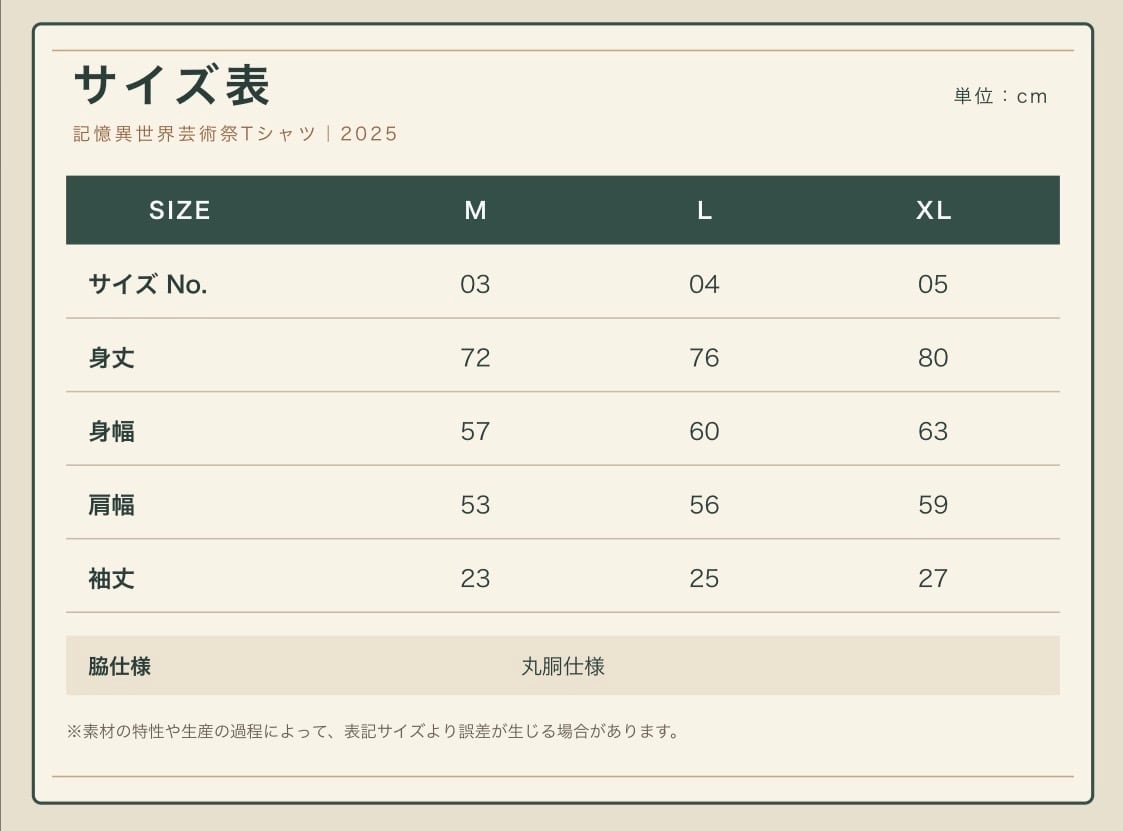Click the サイズ No. row label
The height and width of the screenshot is (831, 1123).
(x=148, y=284)
